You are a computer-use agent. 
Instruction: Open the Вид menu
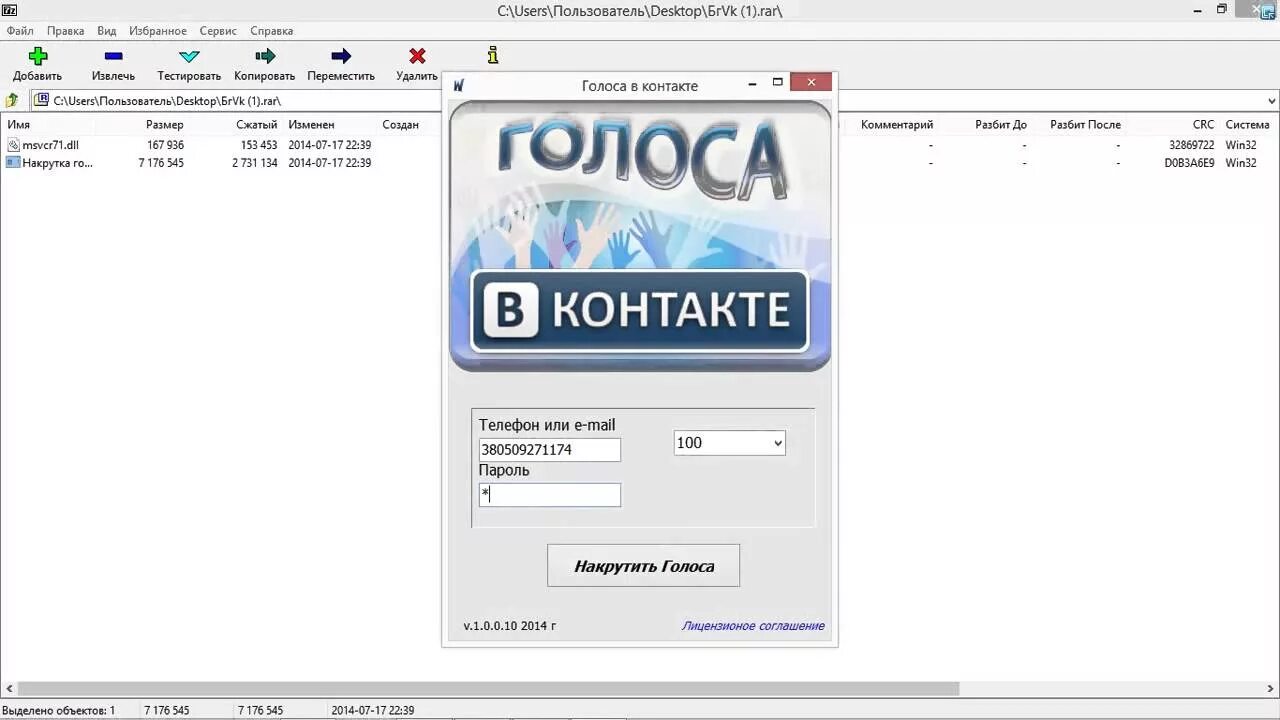click(x=107, y=31)
